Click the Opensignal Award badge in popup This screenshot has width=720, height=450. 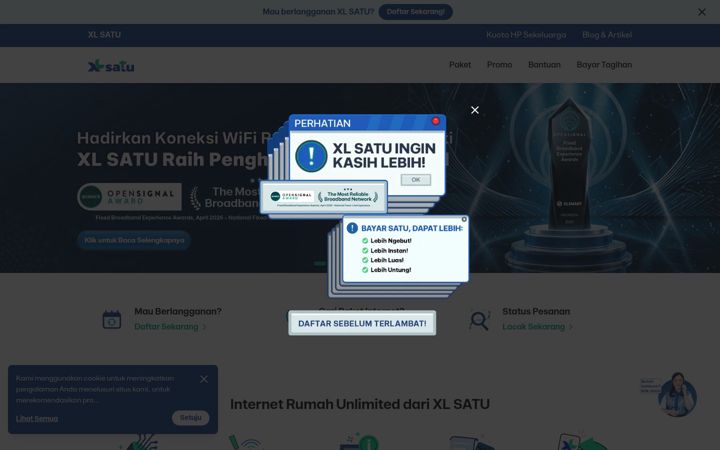pos(292,197)
